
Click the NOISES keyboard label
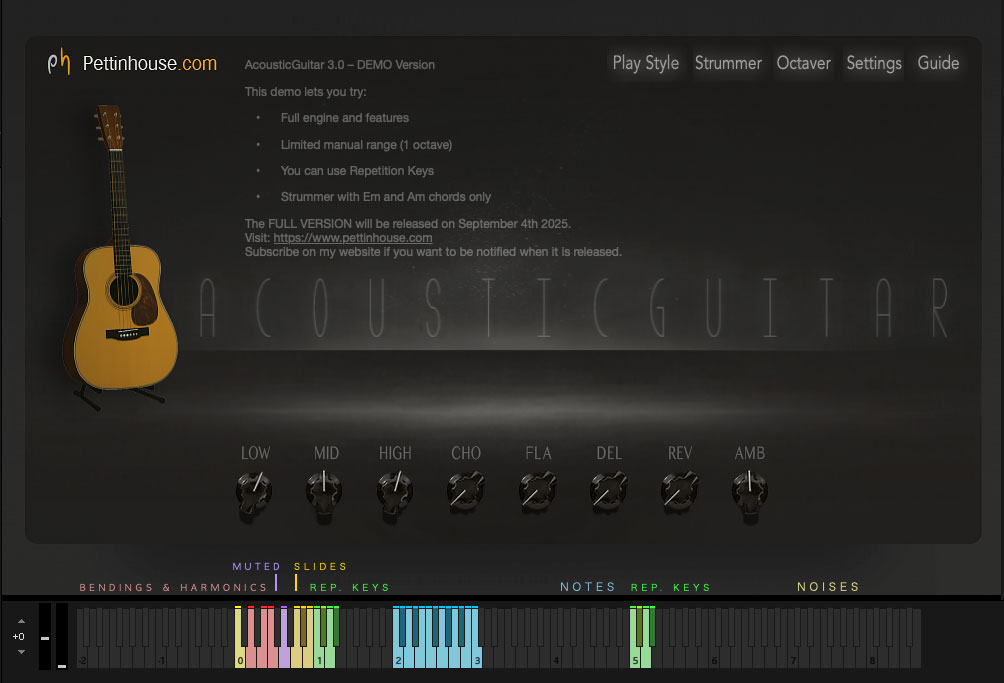click(828, 586)
